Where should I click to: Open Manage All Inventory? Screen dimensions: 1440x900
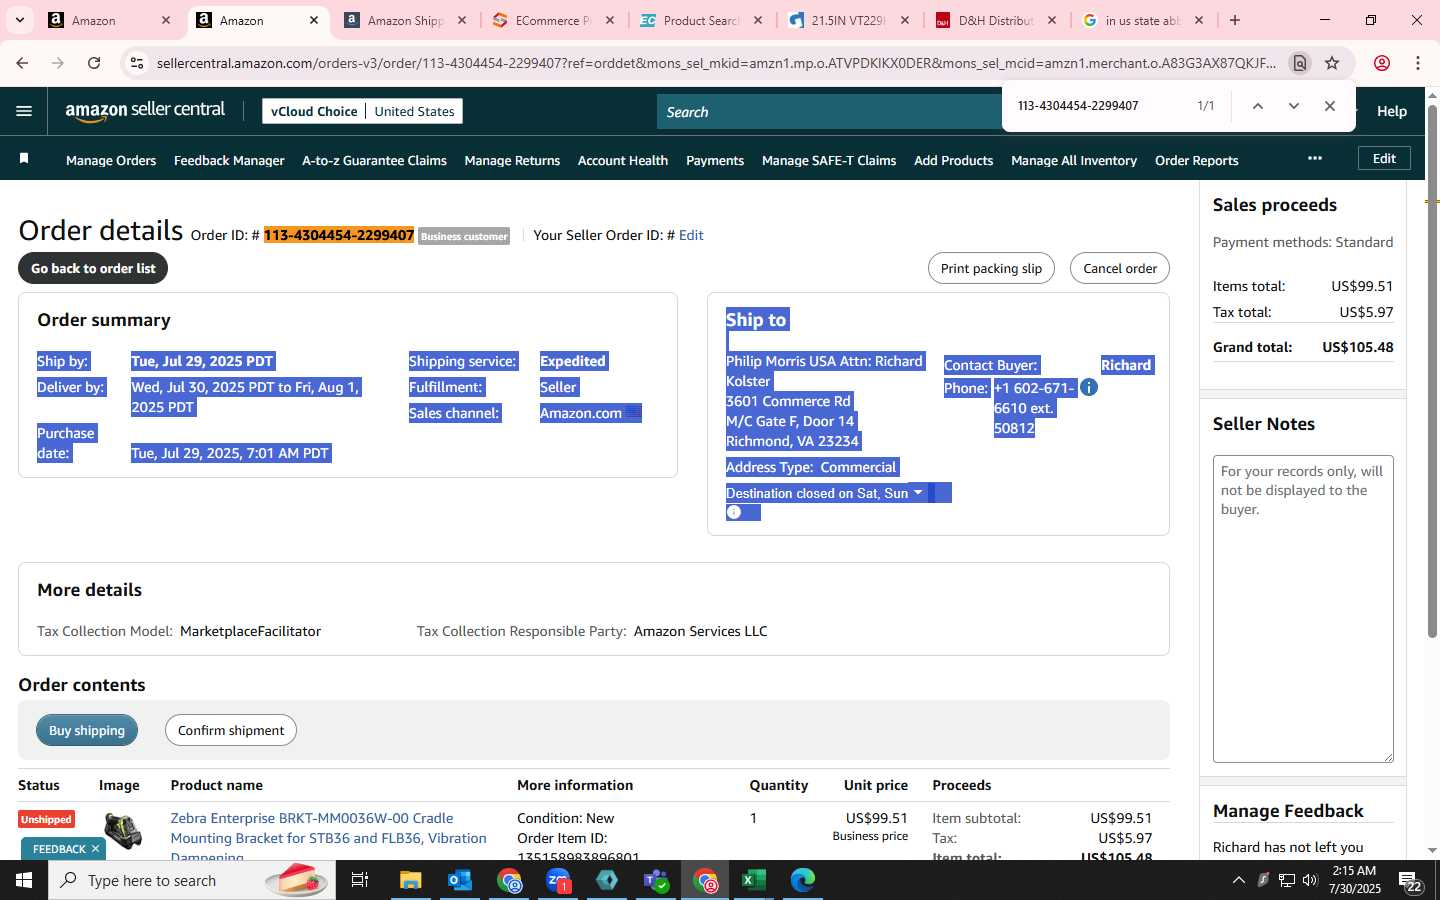(1074, 160)
